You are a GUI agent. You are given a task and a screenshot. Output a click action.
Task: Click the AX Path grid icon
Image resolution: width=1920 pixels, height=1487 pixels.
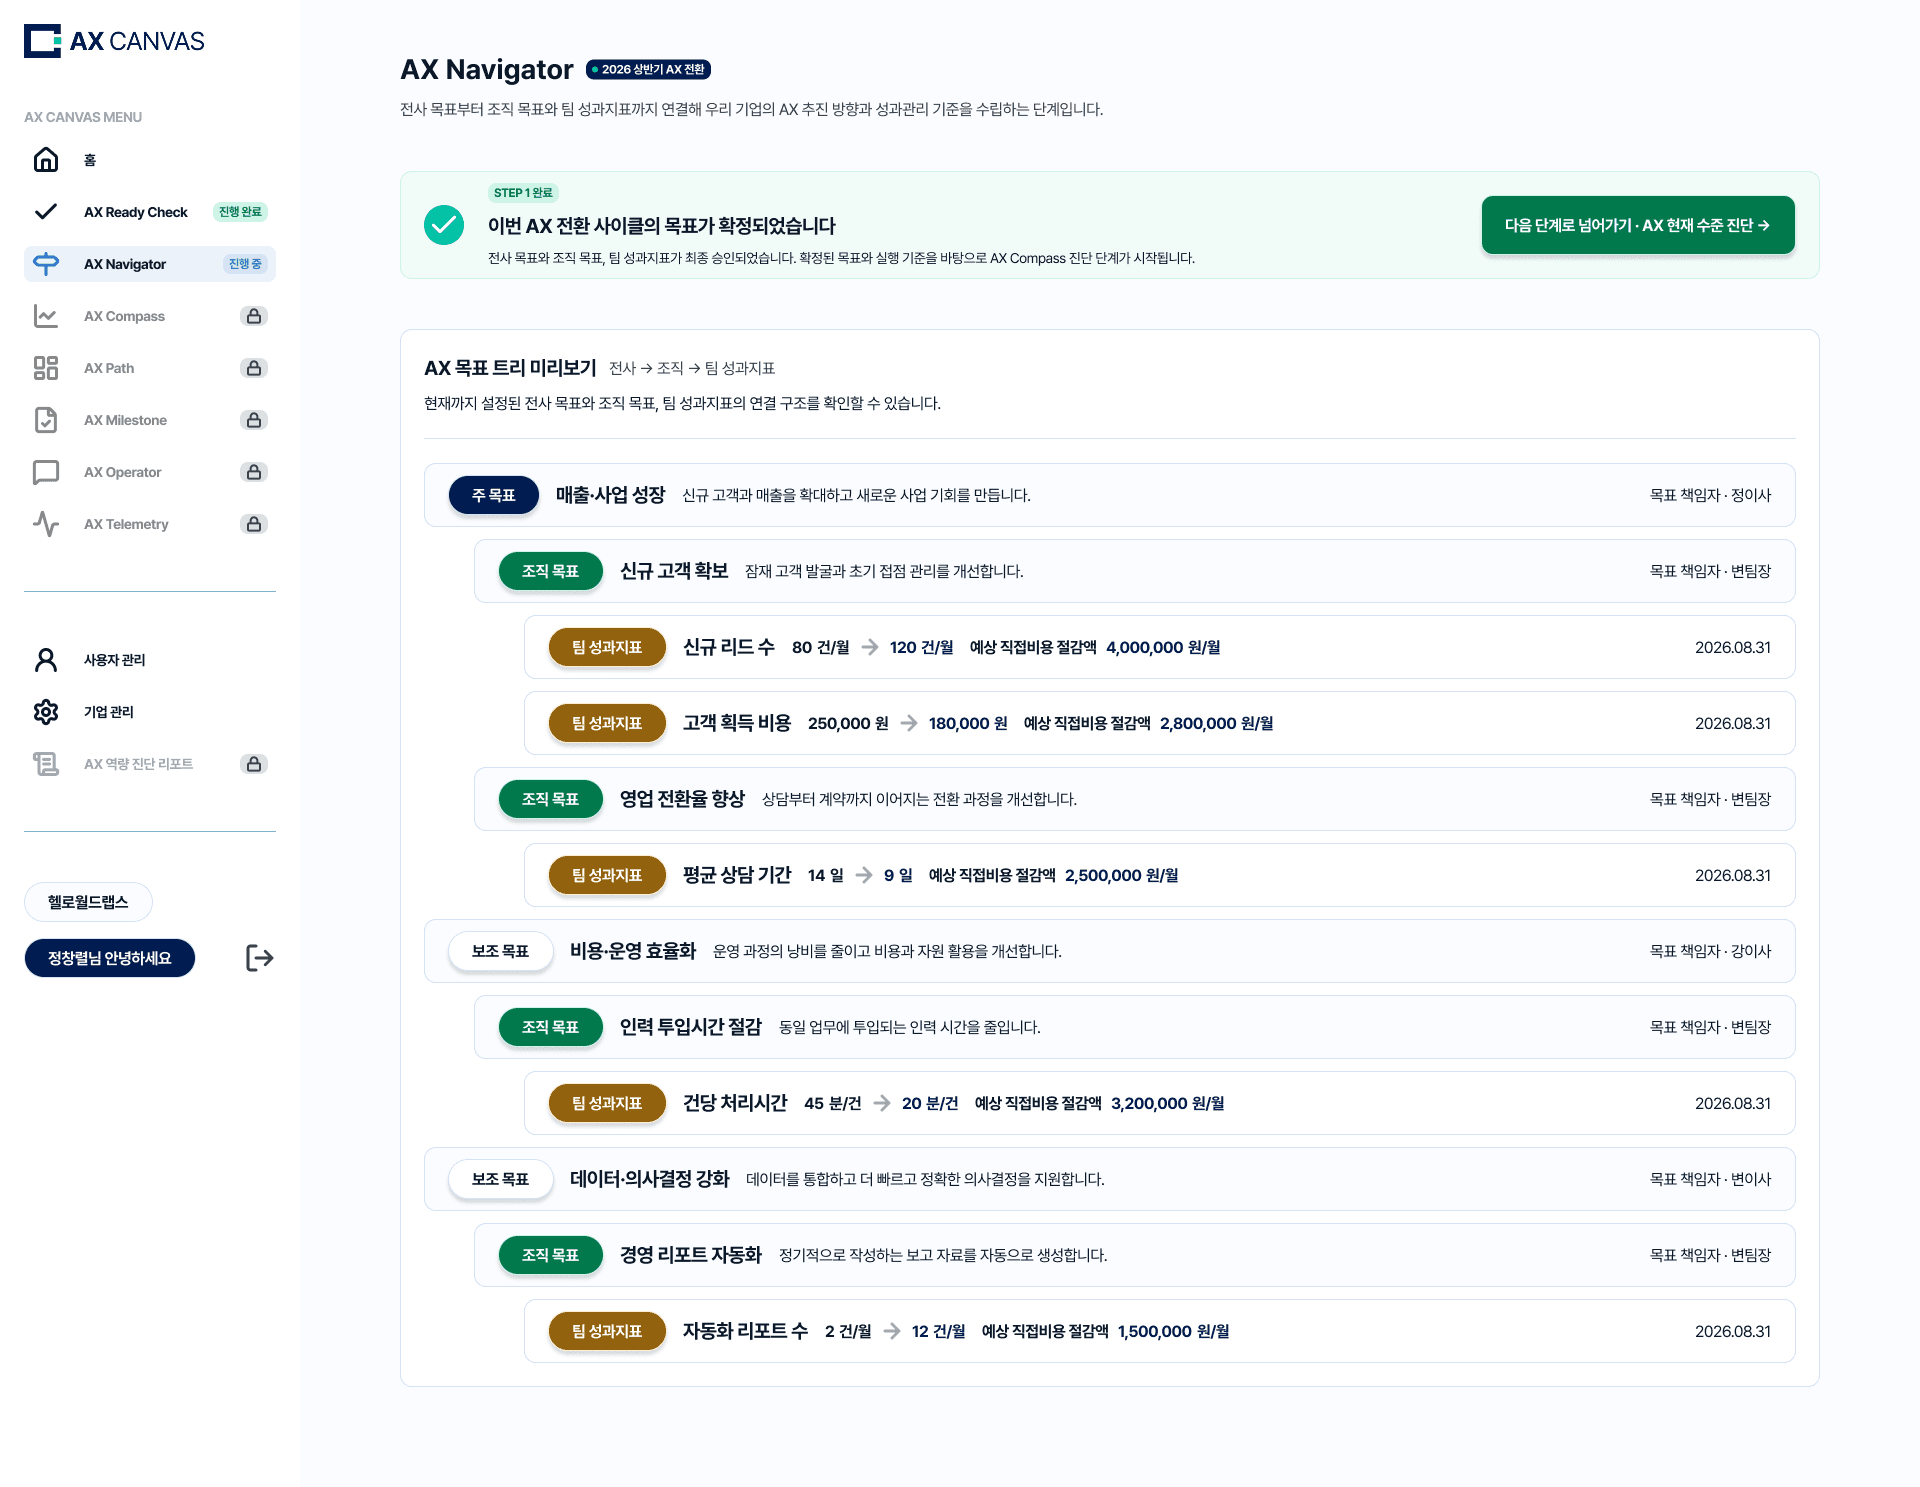[x=46, y=368]
